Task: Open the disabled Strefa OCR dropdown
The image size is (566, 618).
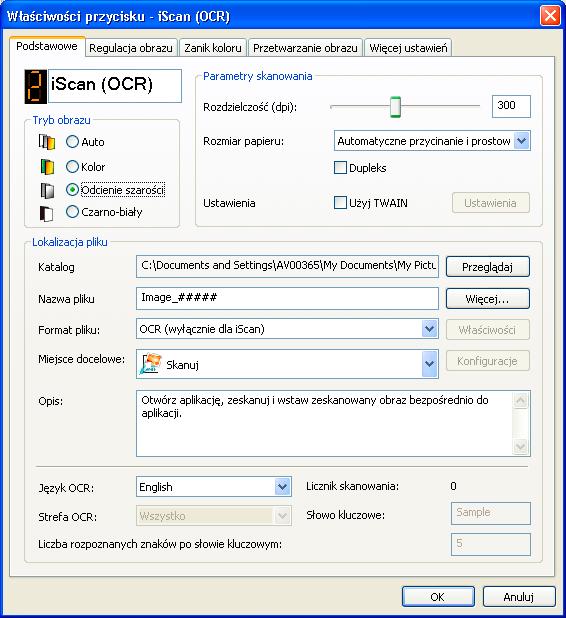Action: (282, 516)
